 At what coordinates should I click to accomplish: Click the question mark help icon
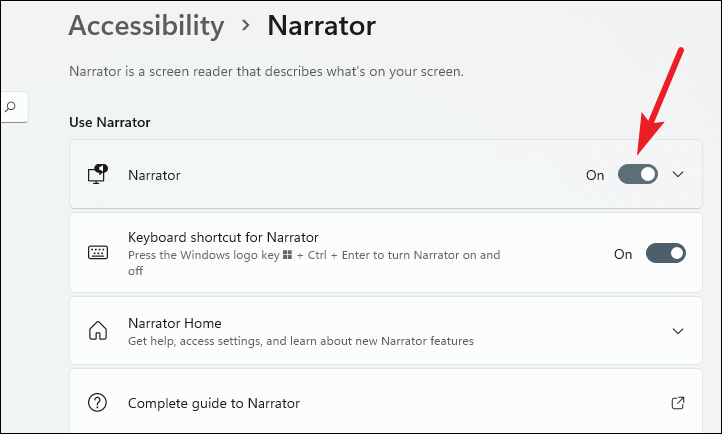pyautogui.click(x=97, y=403)
